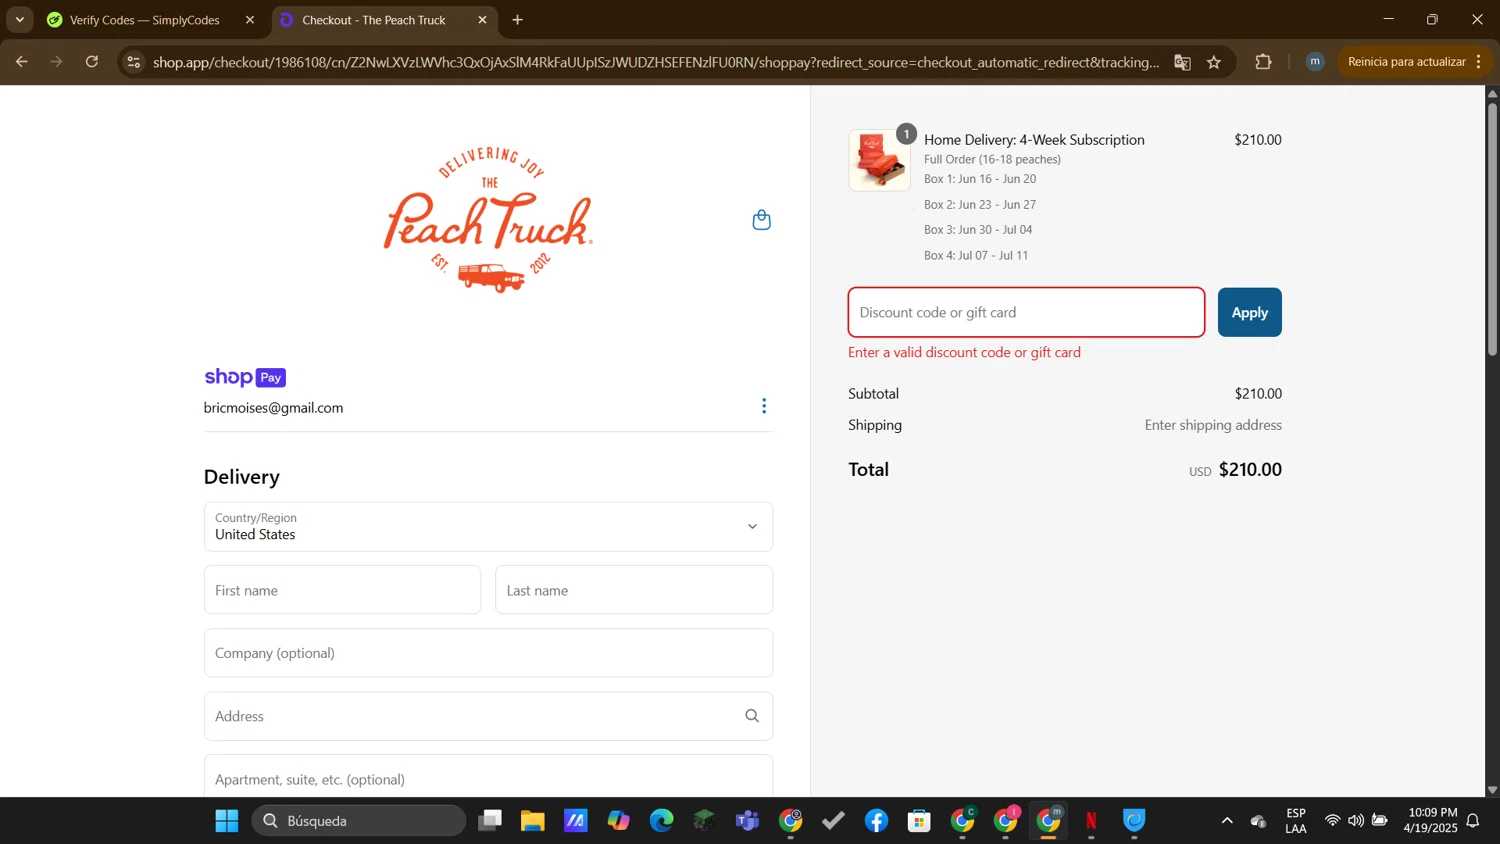
Task: Expand the tab search dropdown
Action: pos(19,20)
